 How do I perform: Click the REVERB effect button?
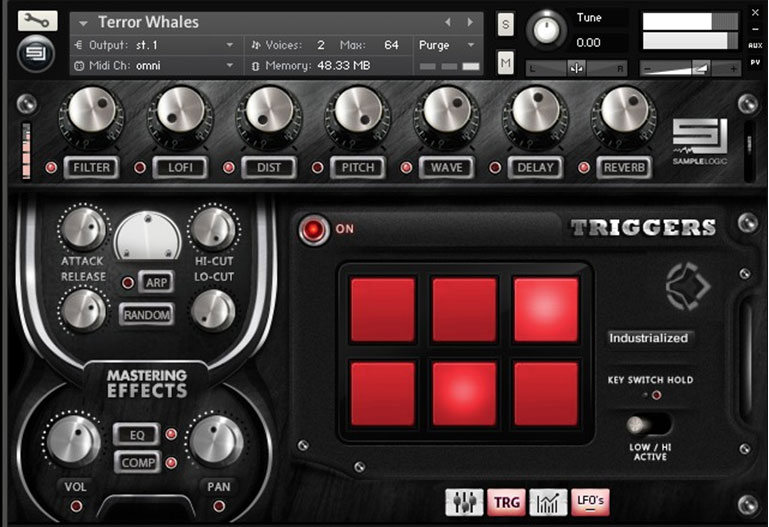tap(621, 168)
